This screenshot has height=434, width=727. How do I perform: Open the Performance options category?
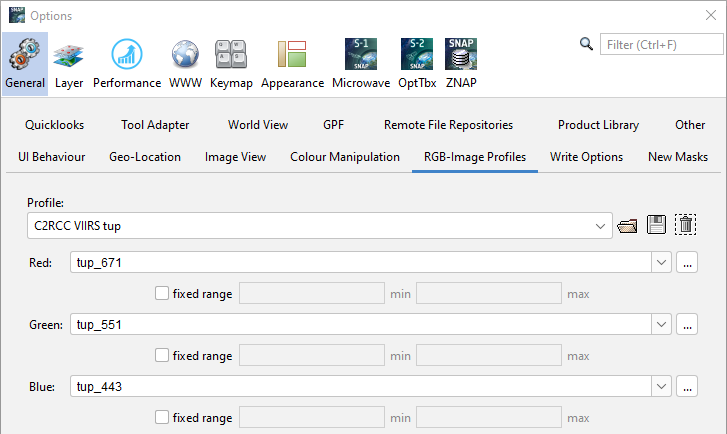pos(127,64)
